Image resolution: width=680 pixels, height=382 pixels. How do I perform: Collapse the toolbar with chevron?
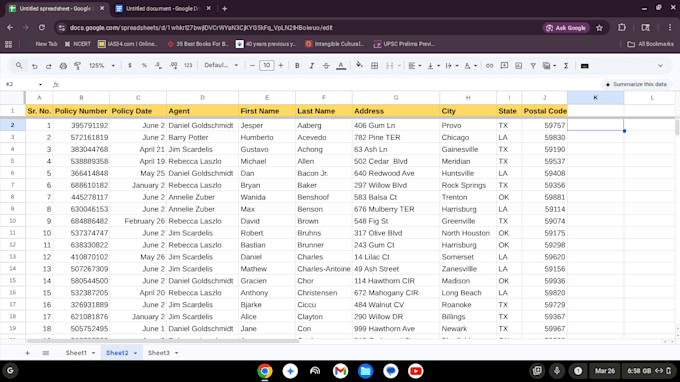point(660,66)
